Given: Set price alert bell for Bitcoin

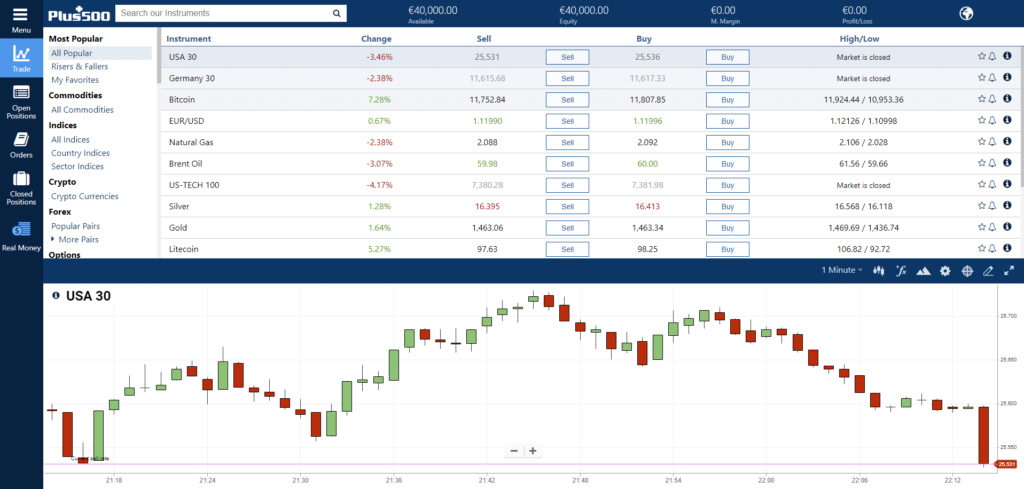Looking at the screenshot, I should click(x=992, y=99).
